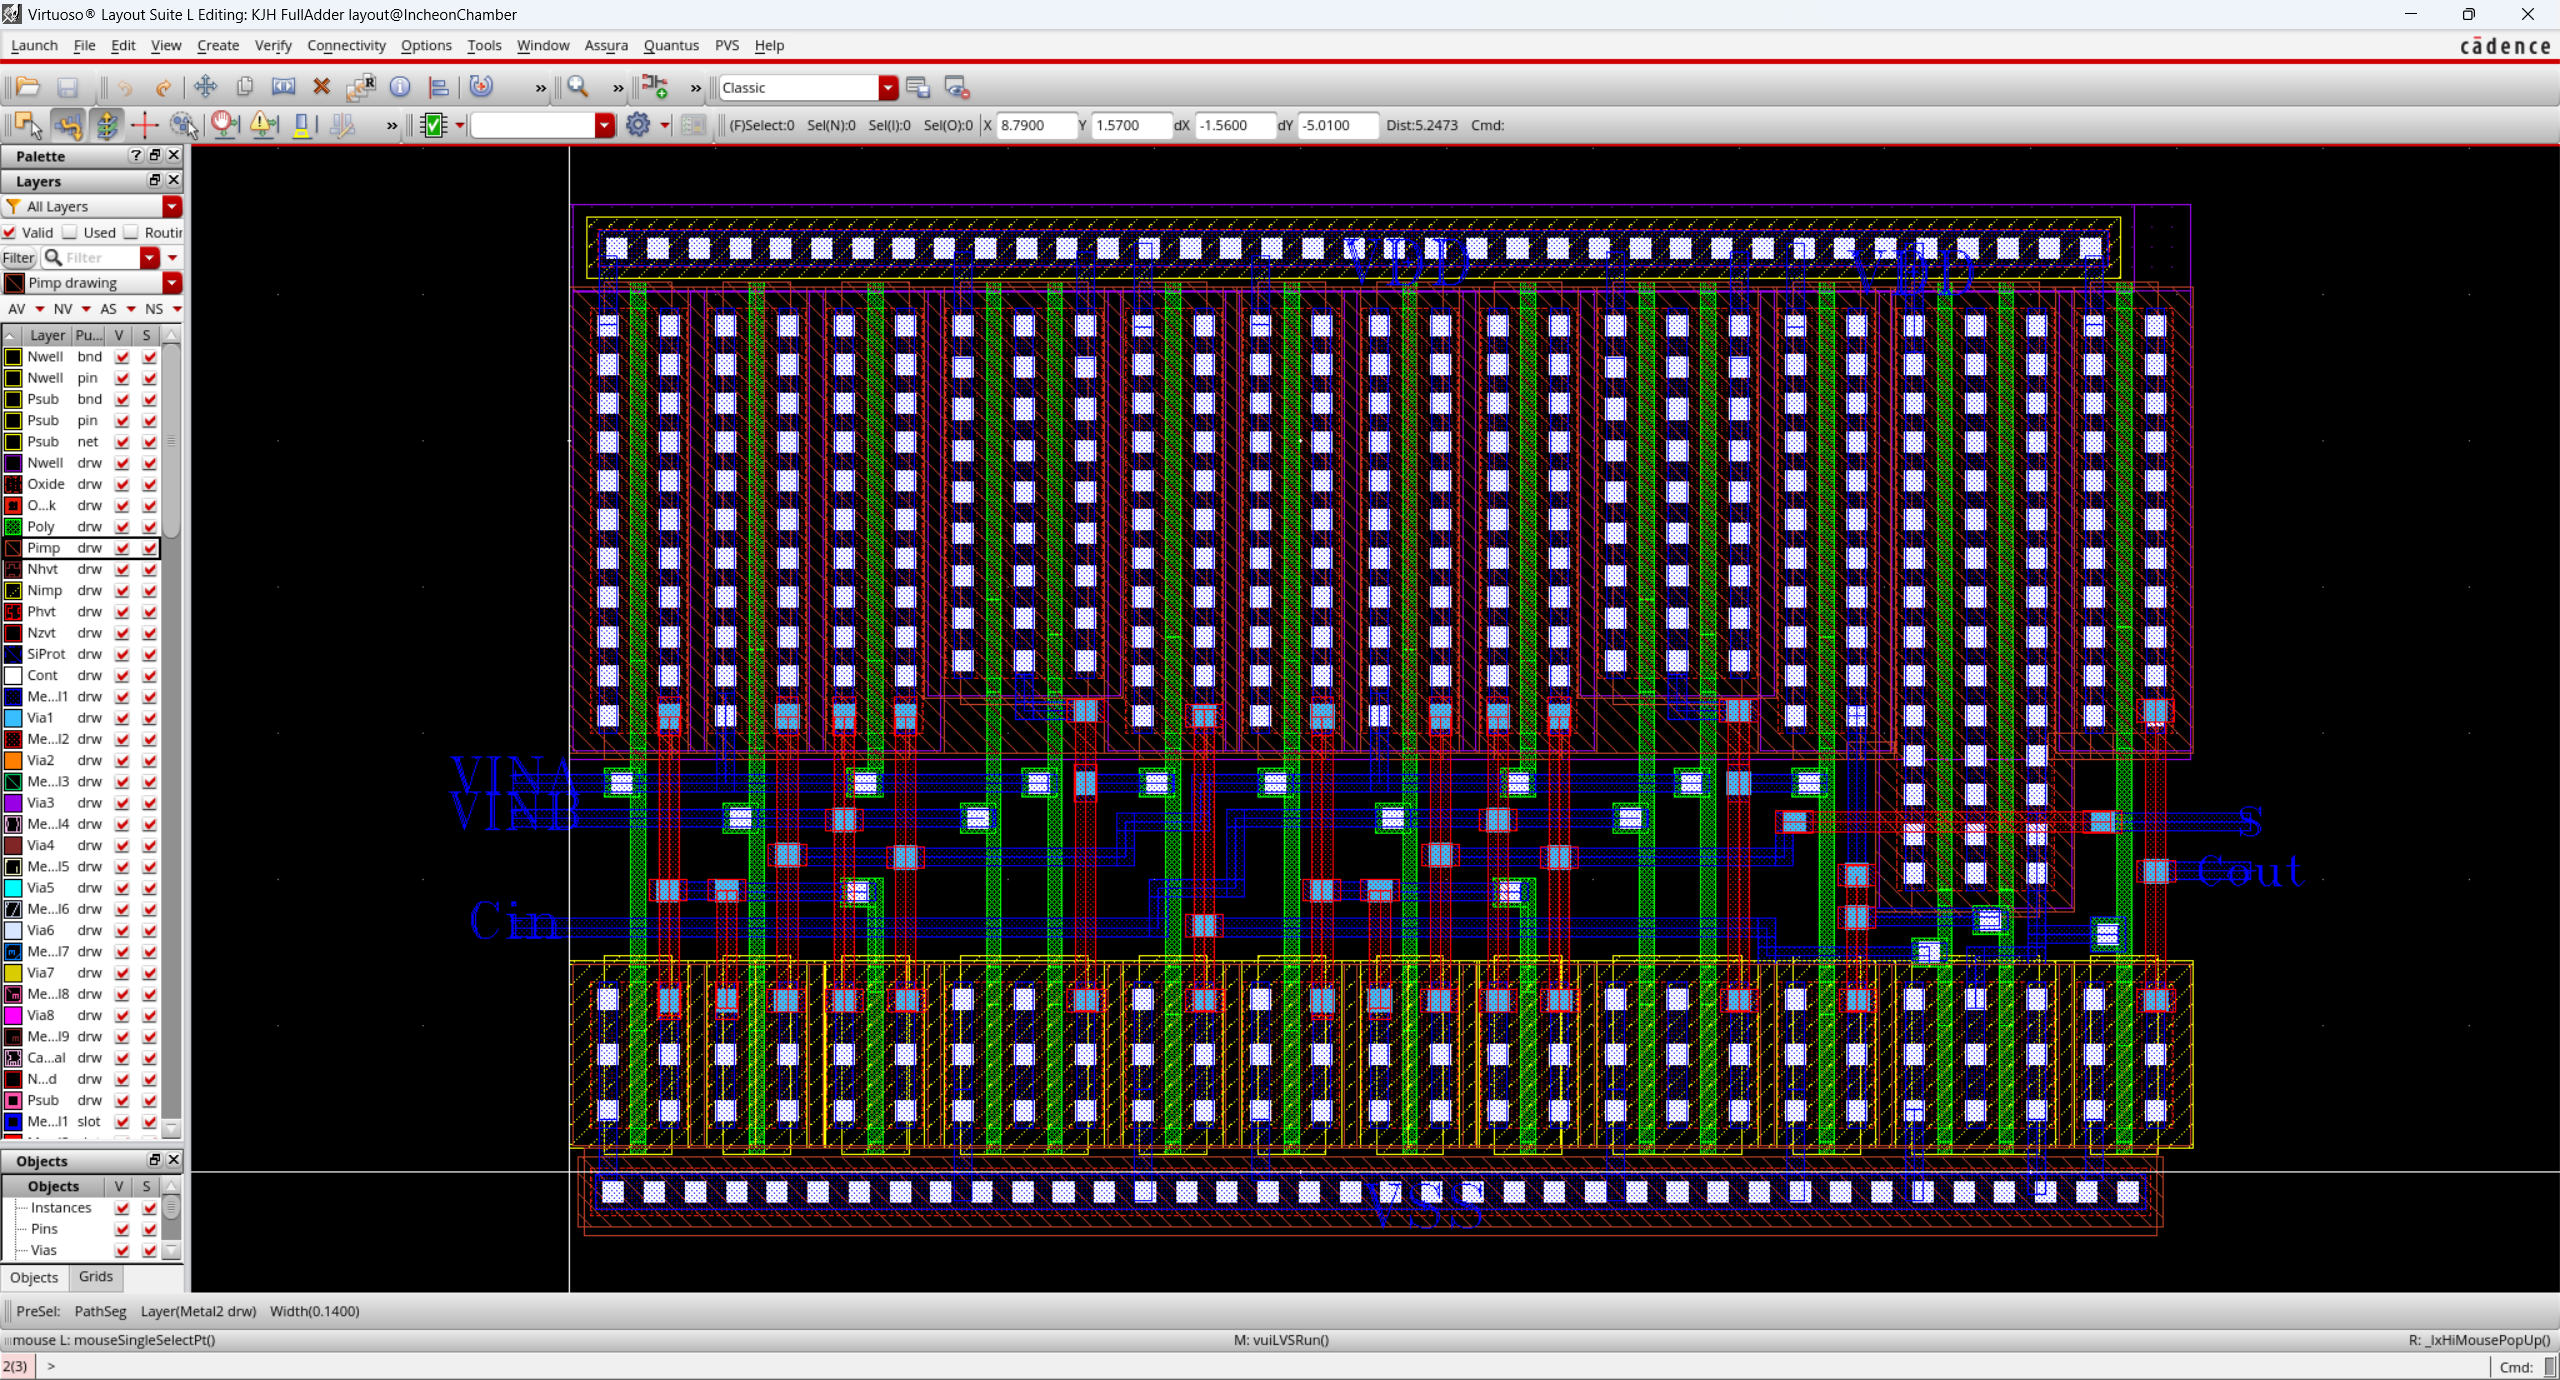
Task: Click the Open folder icon
Action: click(x=28, y=87)
